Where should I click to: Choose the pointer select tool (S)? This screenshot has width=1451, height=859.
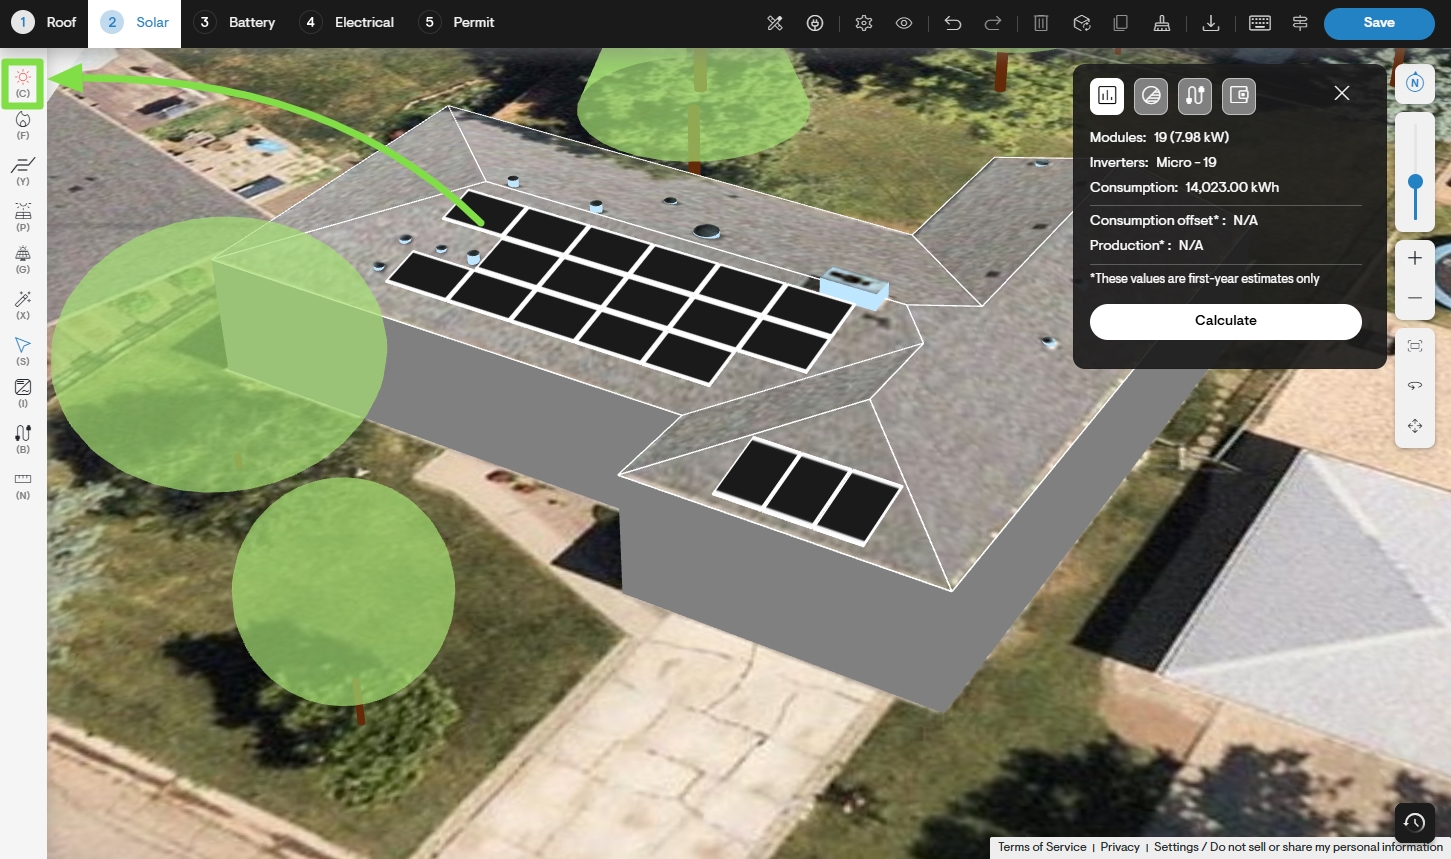click(x=23, y=348)
